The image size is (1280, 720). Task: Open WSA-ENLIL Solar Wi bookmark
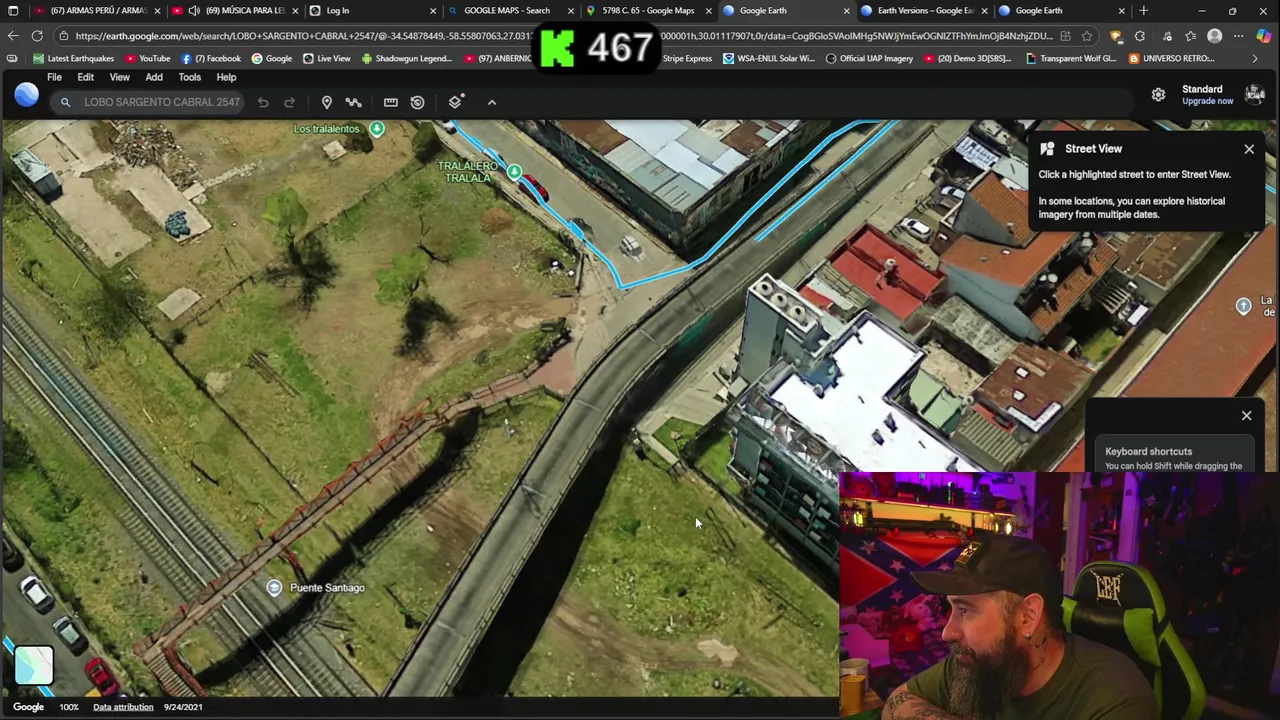[x=768, y=58]
